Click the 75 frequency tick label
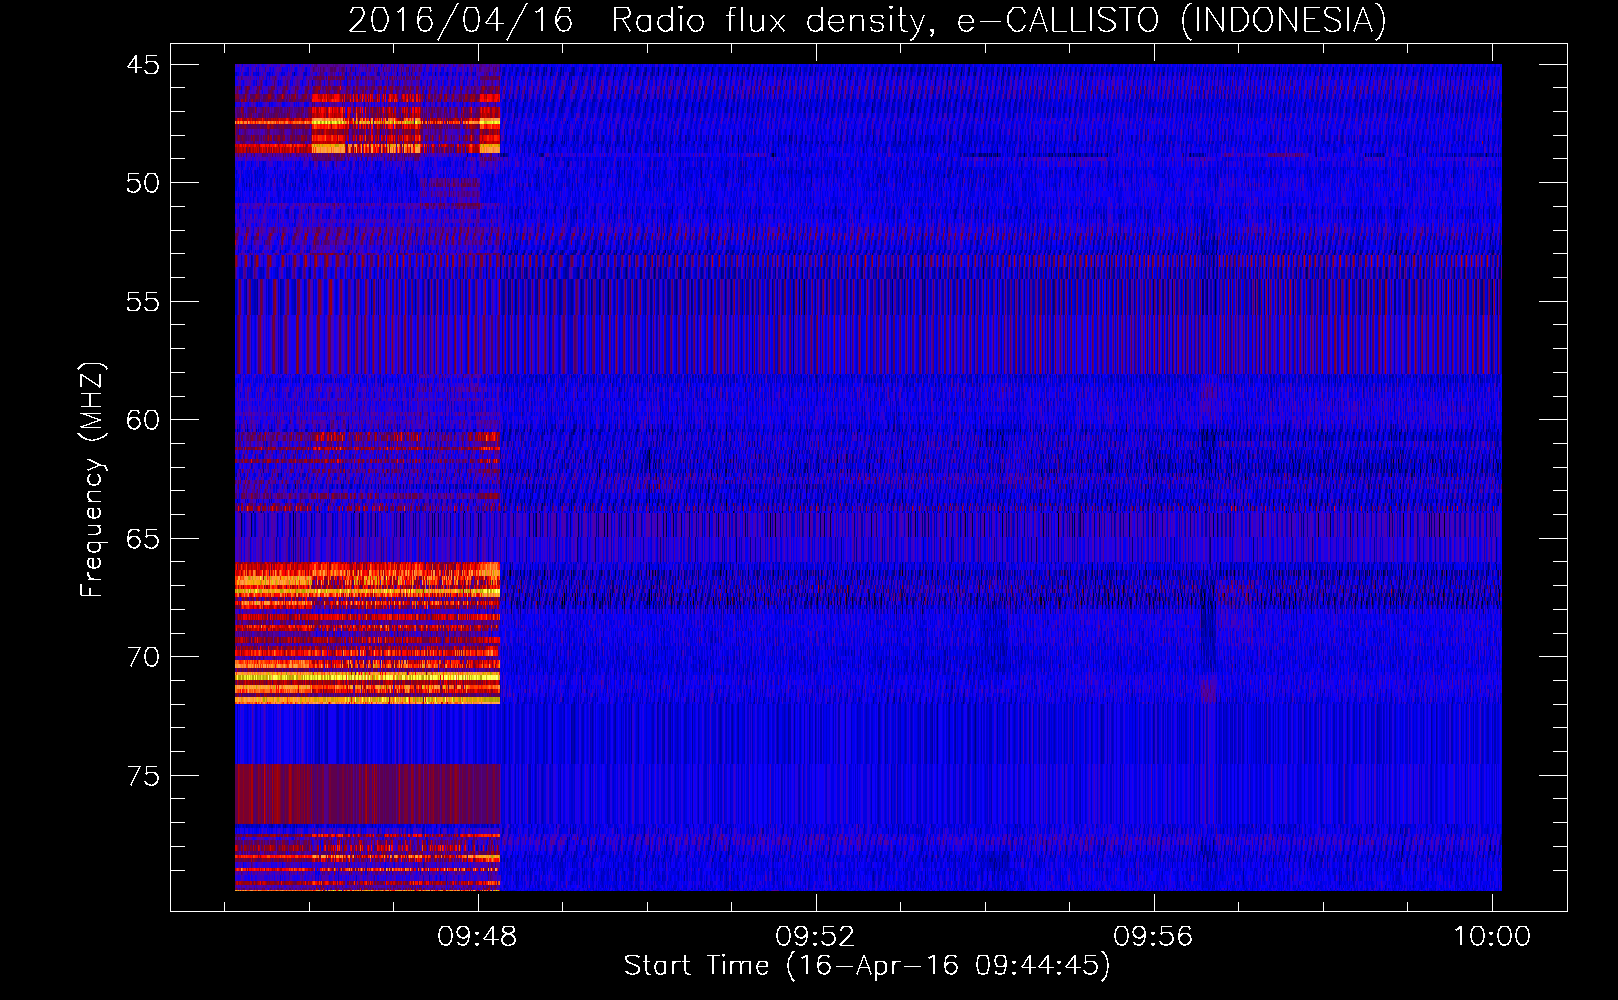The image size is (1618, 1000). pos(143,776)
